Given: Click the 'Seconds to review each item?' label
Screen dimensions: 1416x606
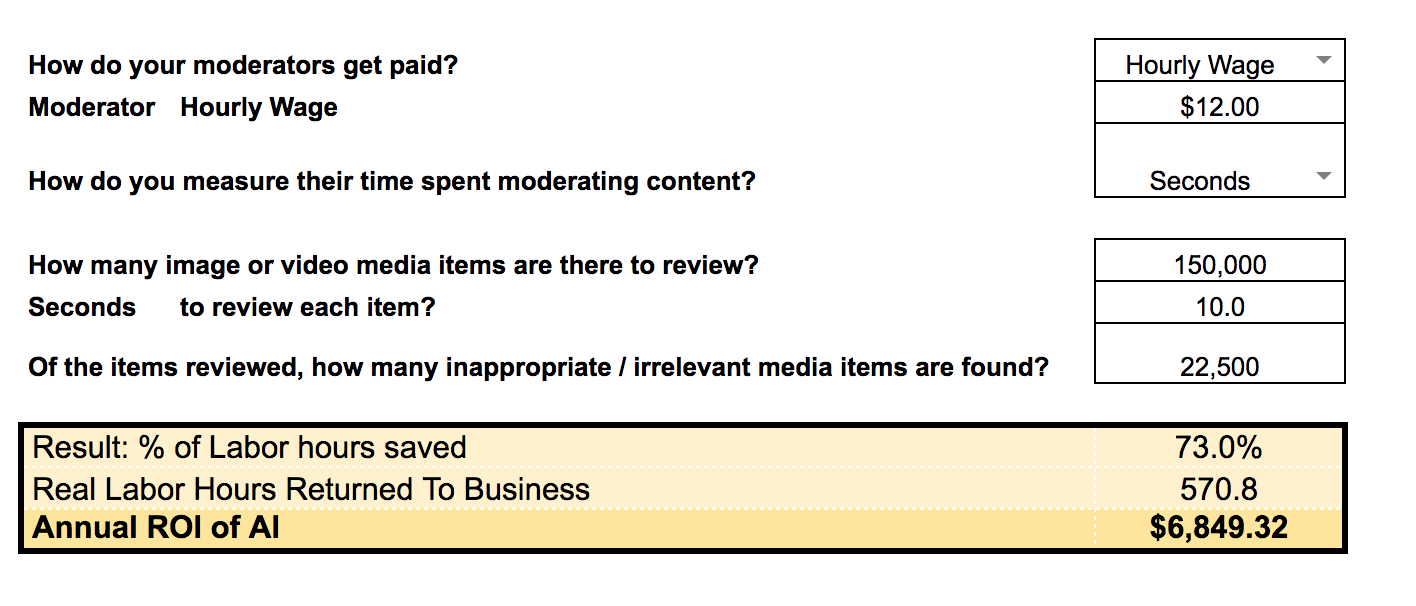Looking at the screenshot, I should [232, 307].
